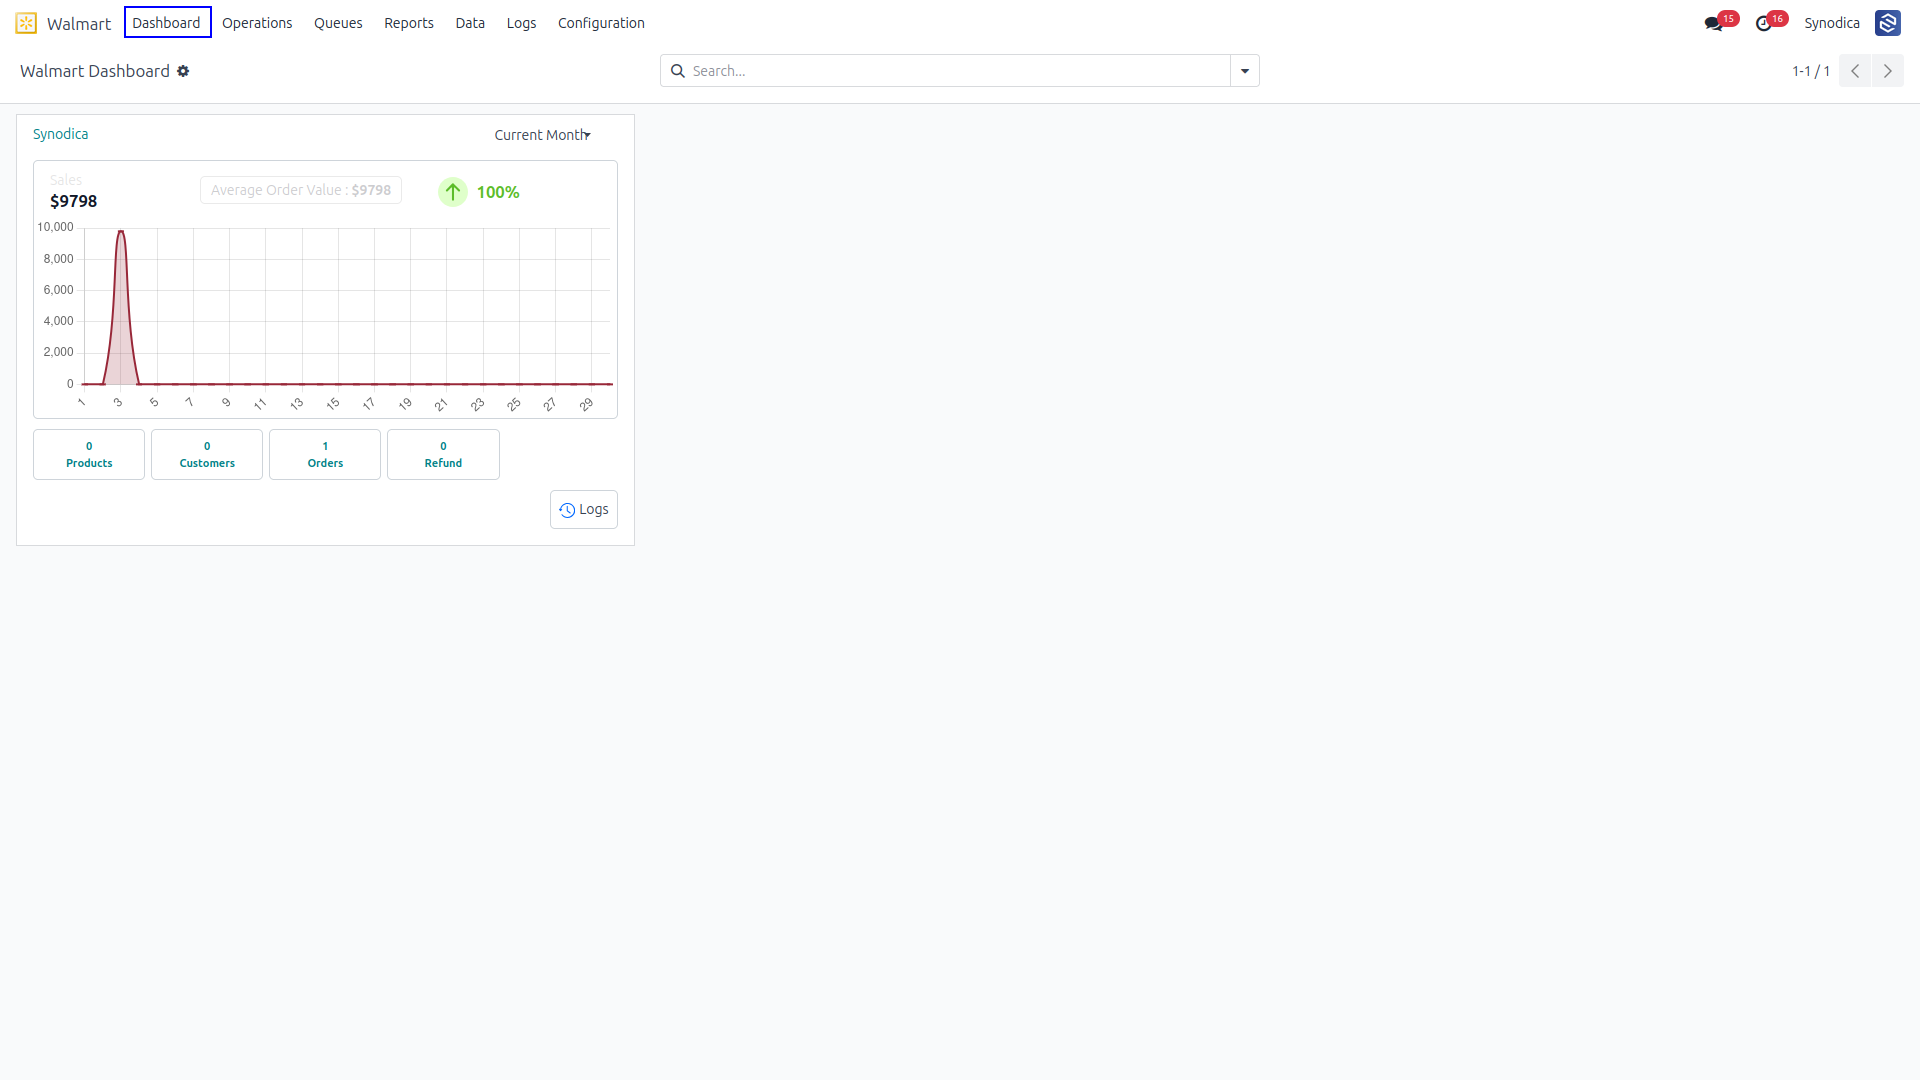Open the Reports menu
The image size is (1920, 1080).
409,23
